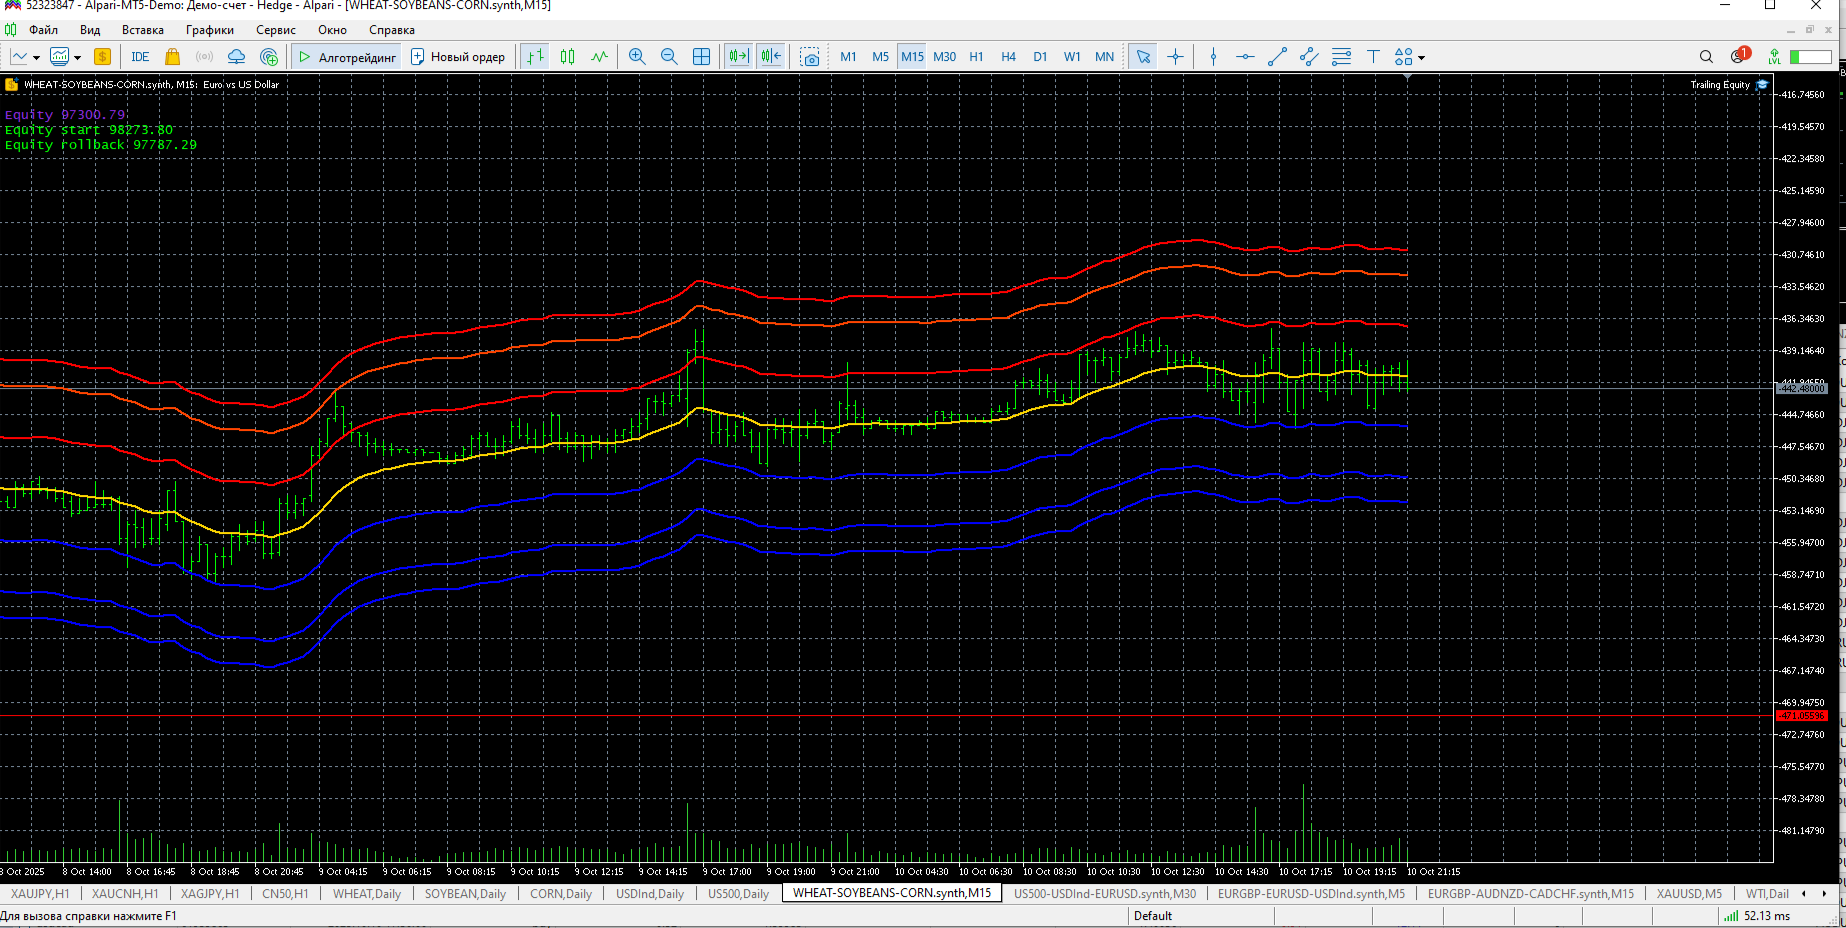Open the Вставка menu
Image resolution: width=1846 pixels, height=928 pixels.
pos(143,30)
